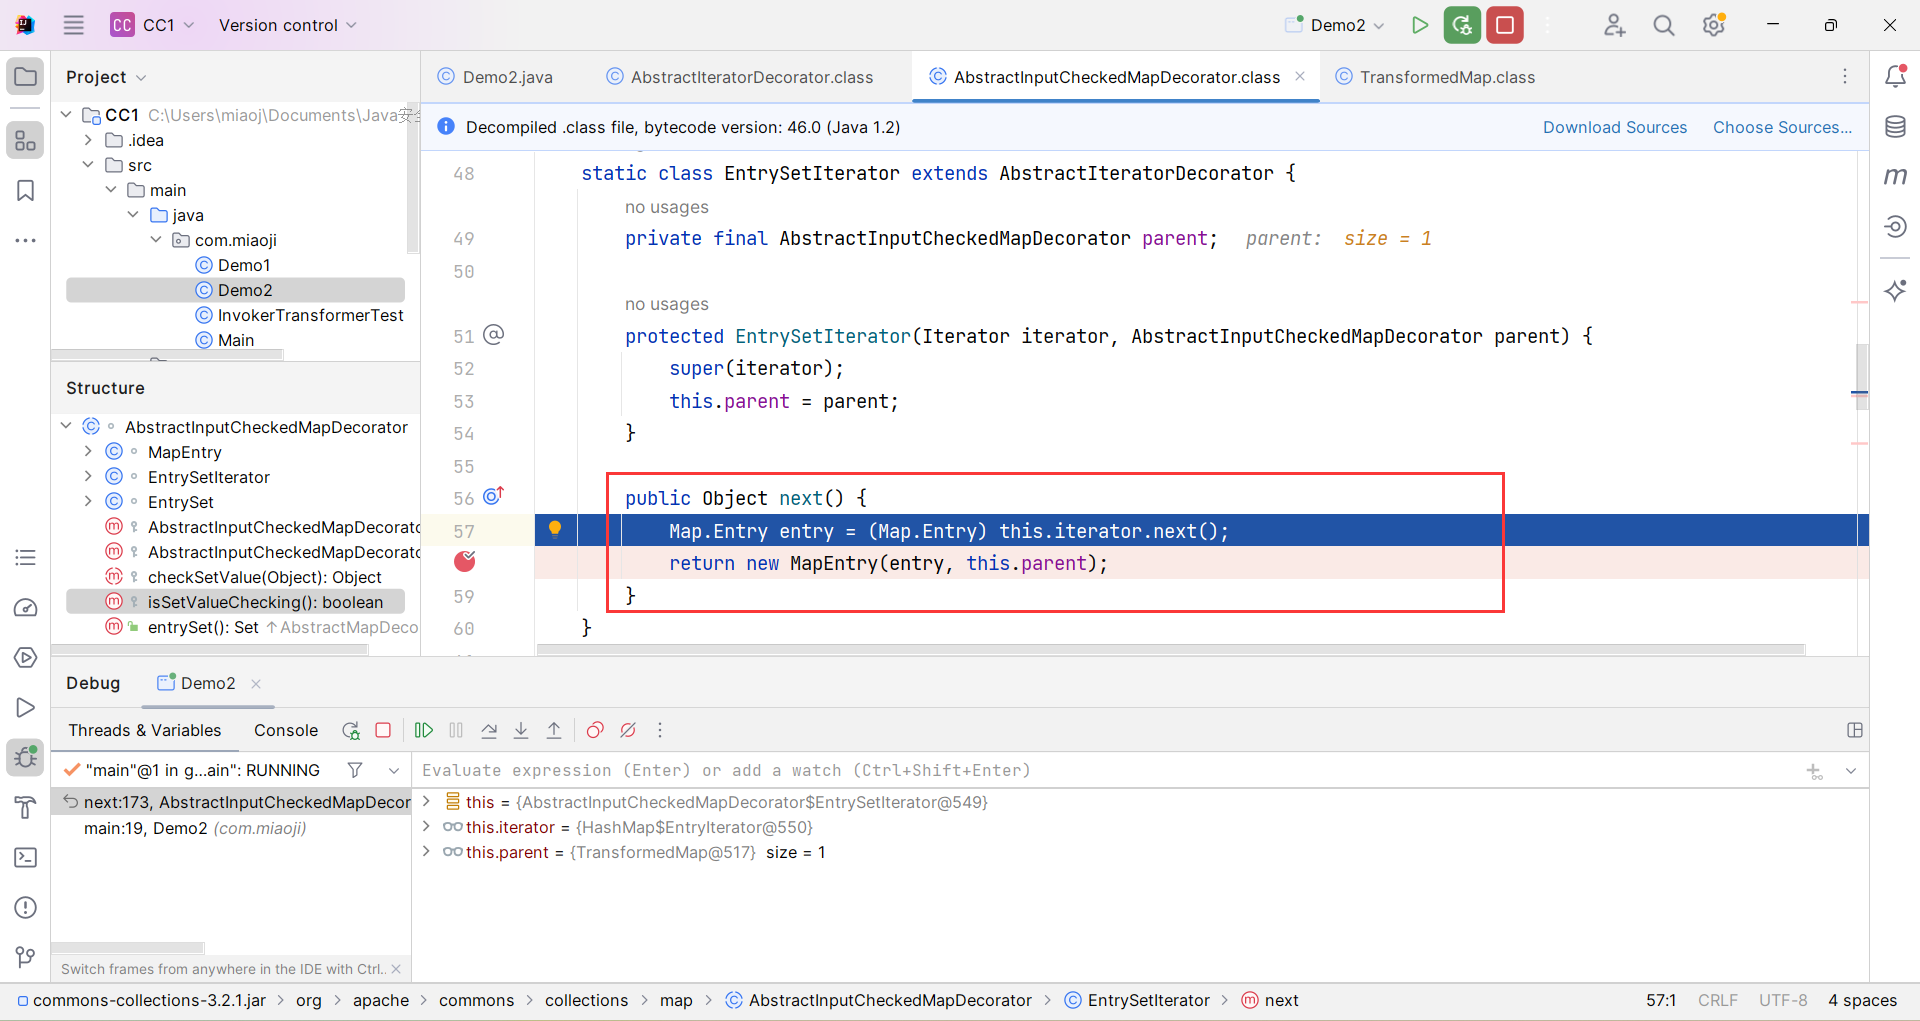Expand the this.parent variable node
This screenshot has width=1920, height=1021.
(427, 852)
